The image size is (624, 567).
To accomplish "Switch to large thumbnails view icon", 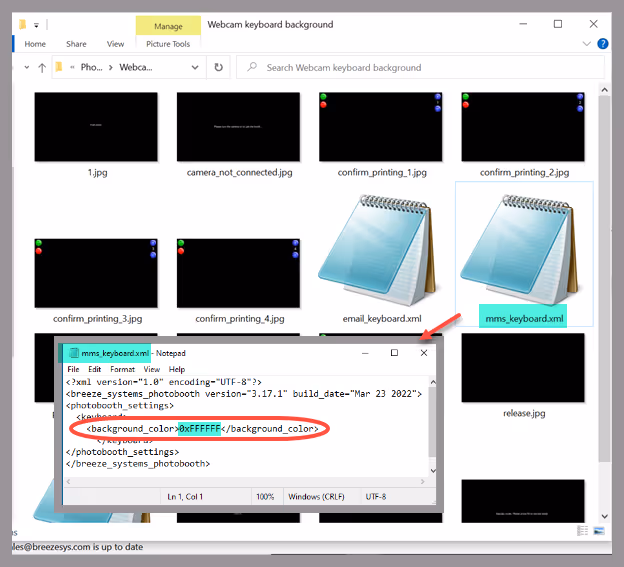I will click(x=599, y=530).
